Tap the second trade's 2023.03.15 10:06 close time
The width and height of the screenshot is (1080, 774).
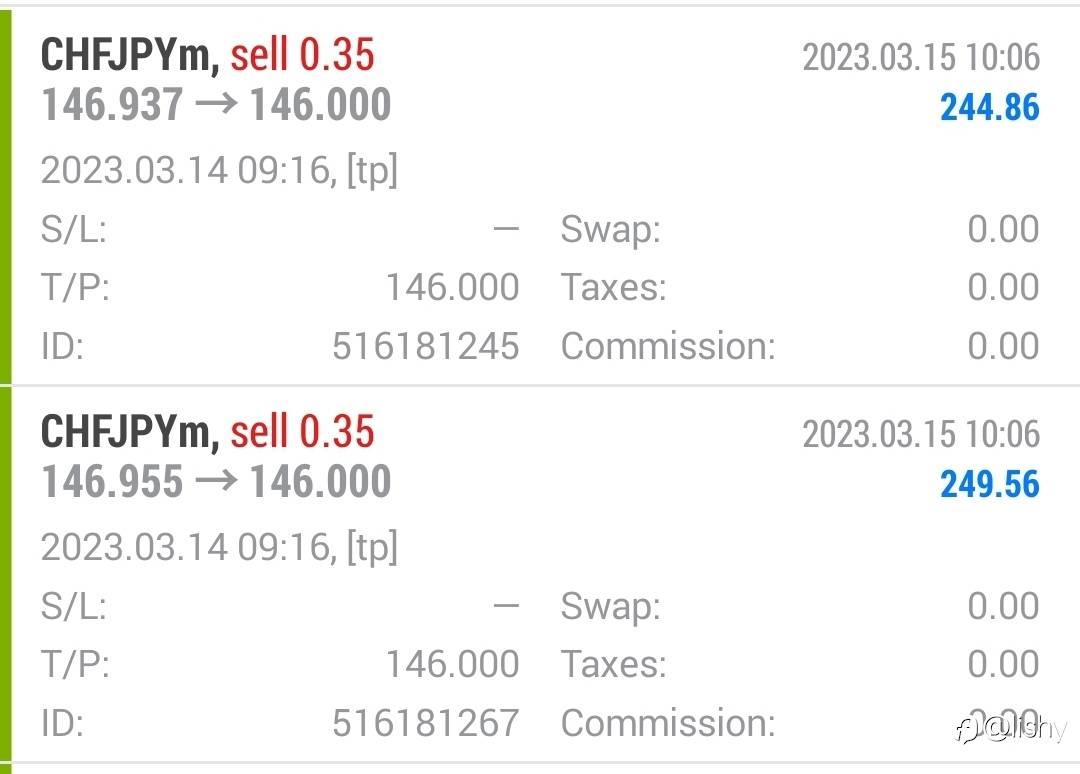[920, 434]
